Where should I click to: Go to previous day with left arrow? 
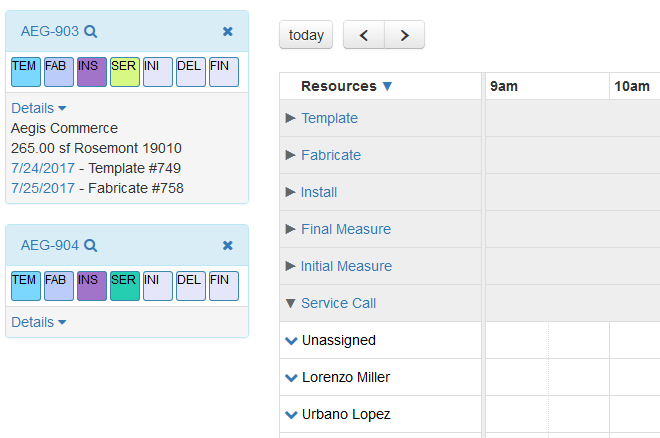pos(364,35)
